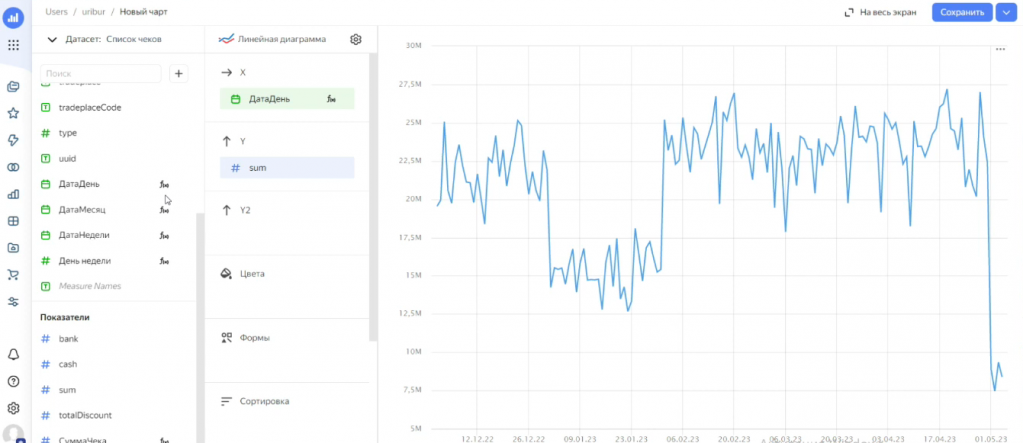Click formula icon beside ДатаДень field in list
1023x443 pixels.
click(x=164, y=185)
